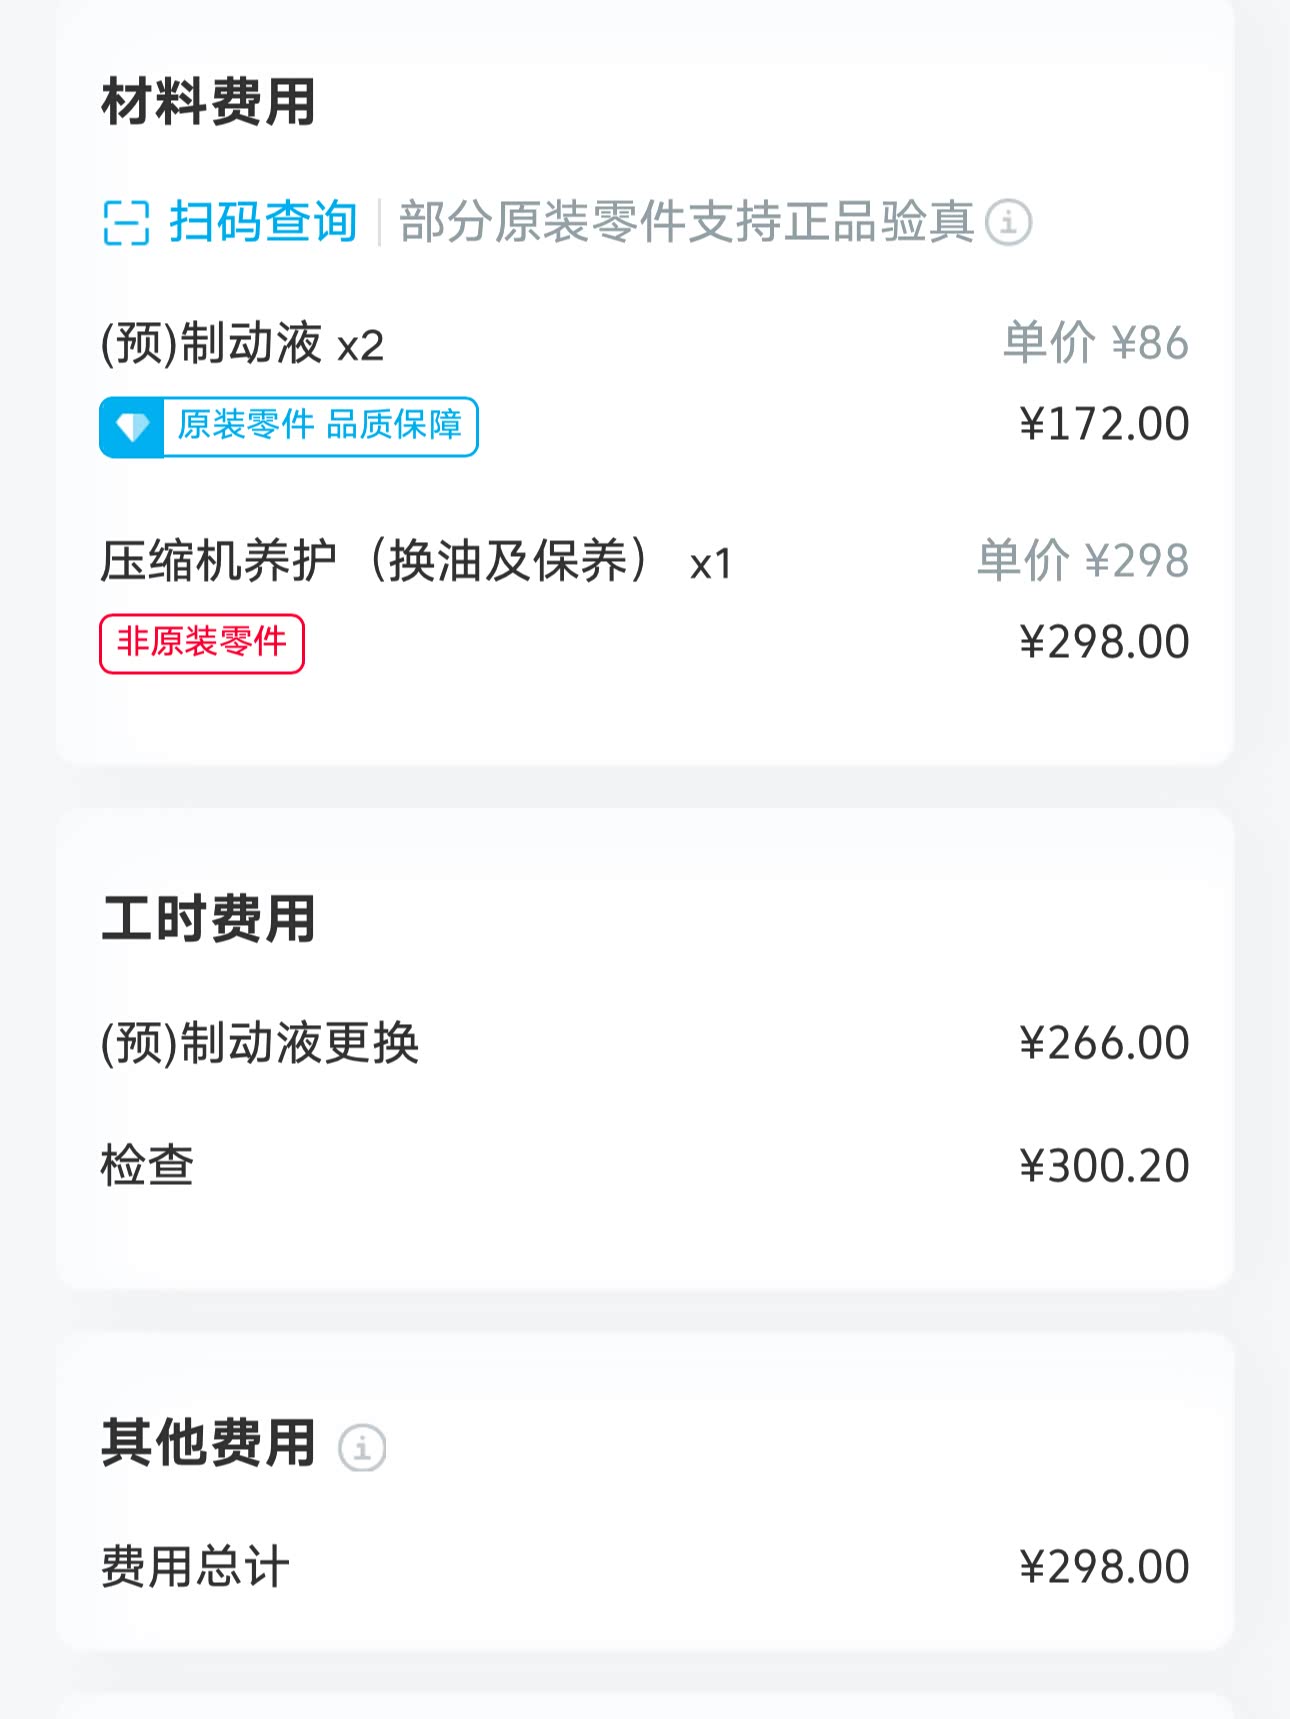
Task: Tap the ¥300.20 inspection fee
Action: click(x=1104, y=1166)
